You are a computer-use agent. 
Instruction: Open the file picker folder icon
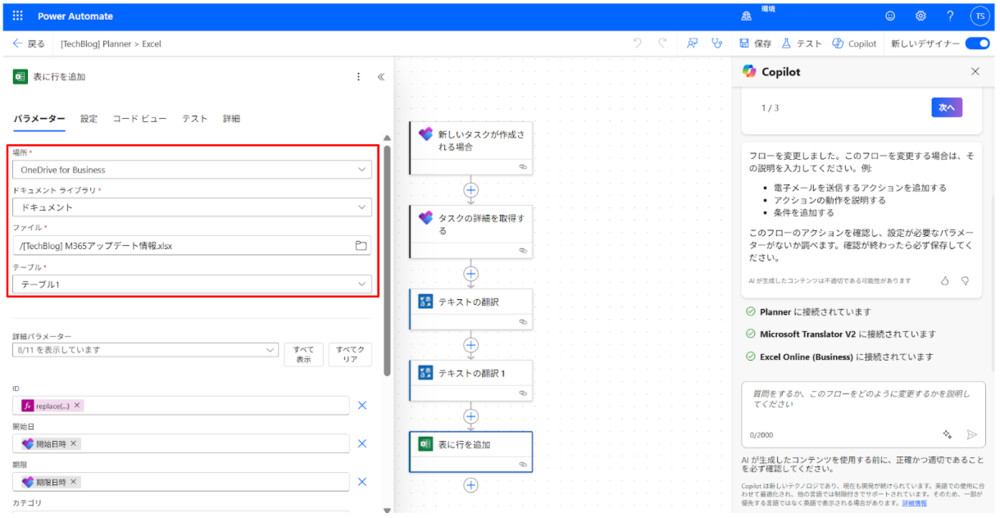361,246
